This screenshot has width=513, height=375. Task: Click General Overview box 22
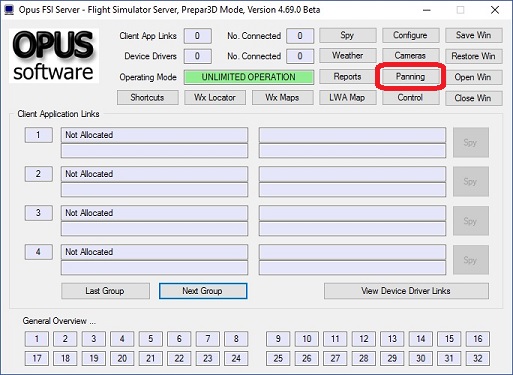pos(179,359)
